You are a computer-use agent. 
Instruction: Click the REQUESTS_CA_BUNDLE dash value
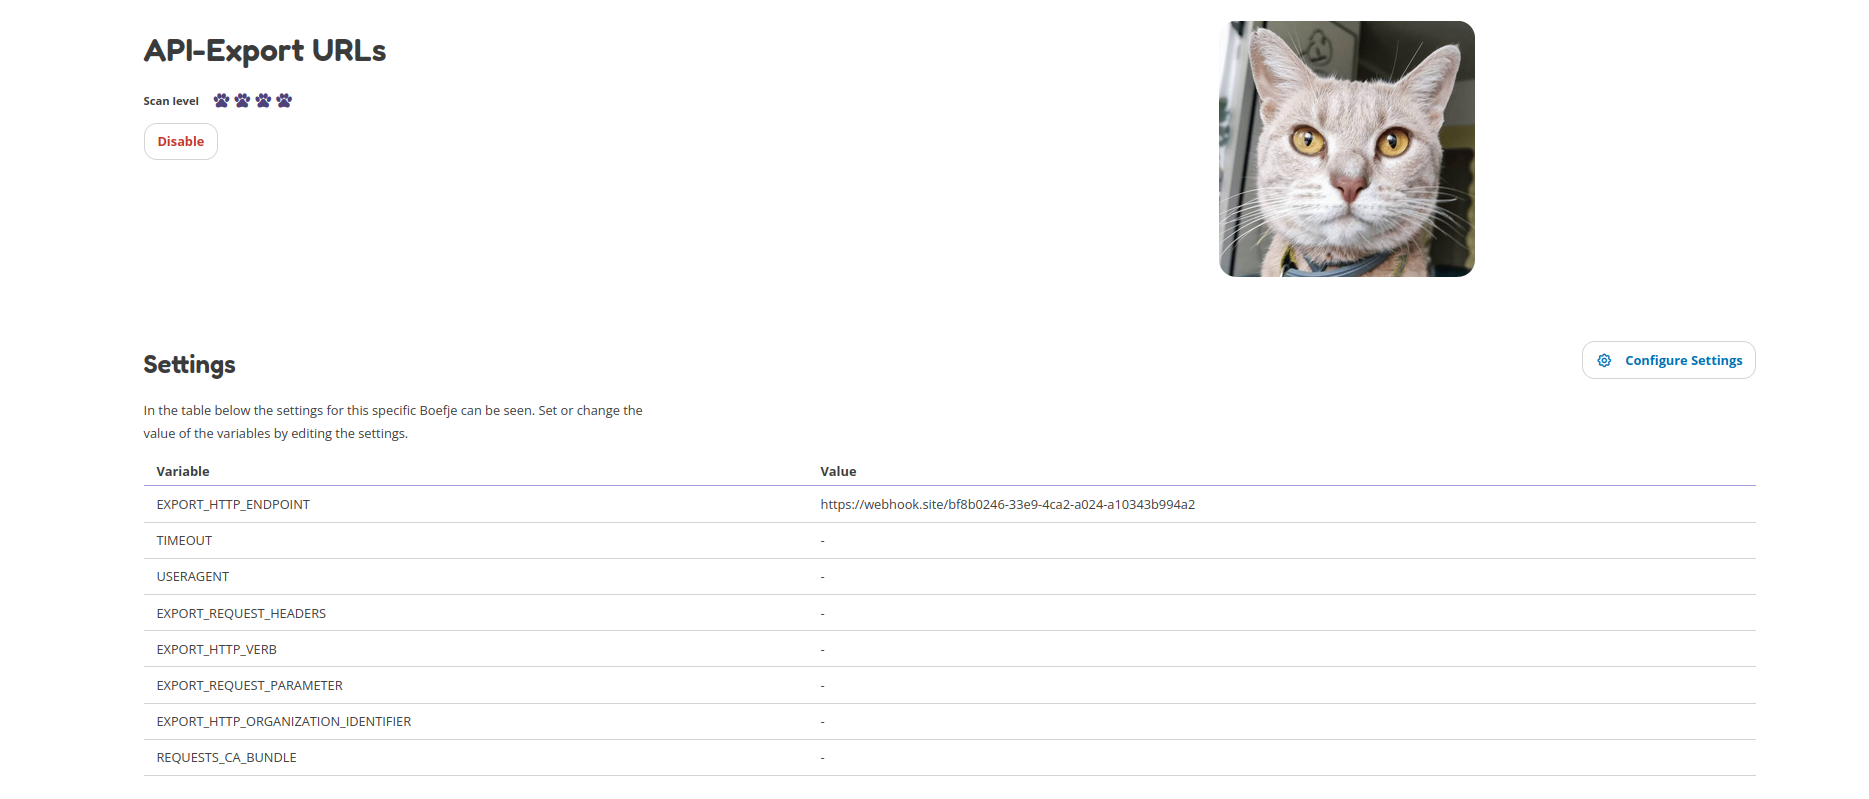(823, 758)
